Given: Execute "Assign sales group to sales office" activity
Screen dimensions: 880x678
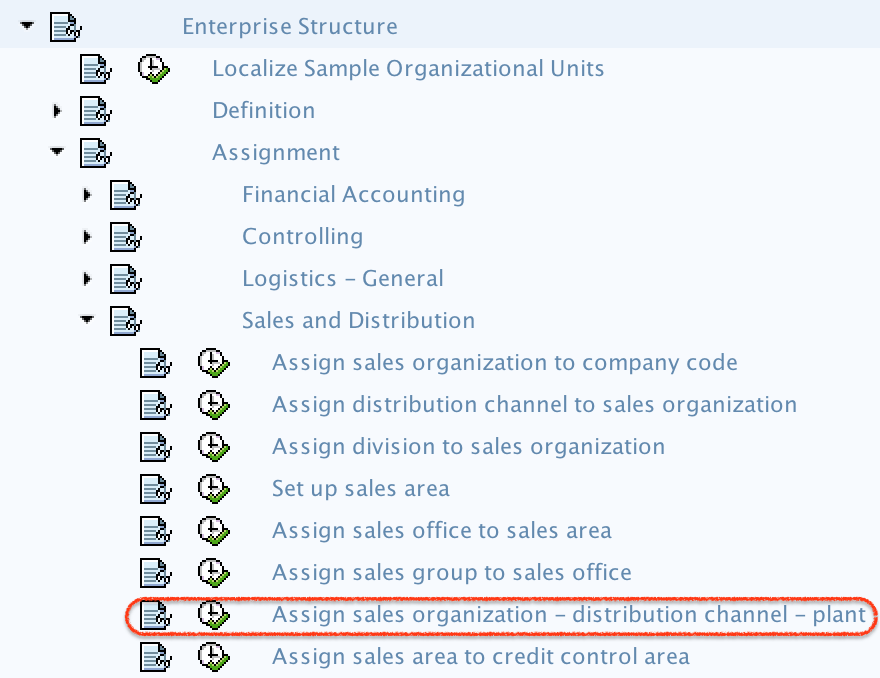Looking at the screenshot, I should (213, 573).
